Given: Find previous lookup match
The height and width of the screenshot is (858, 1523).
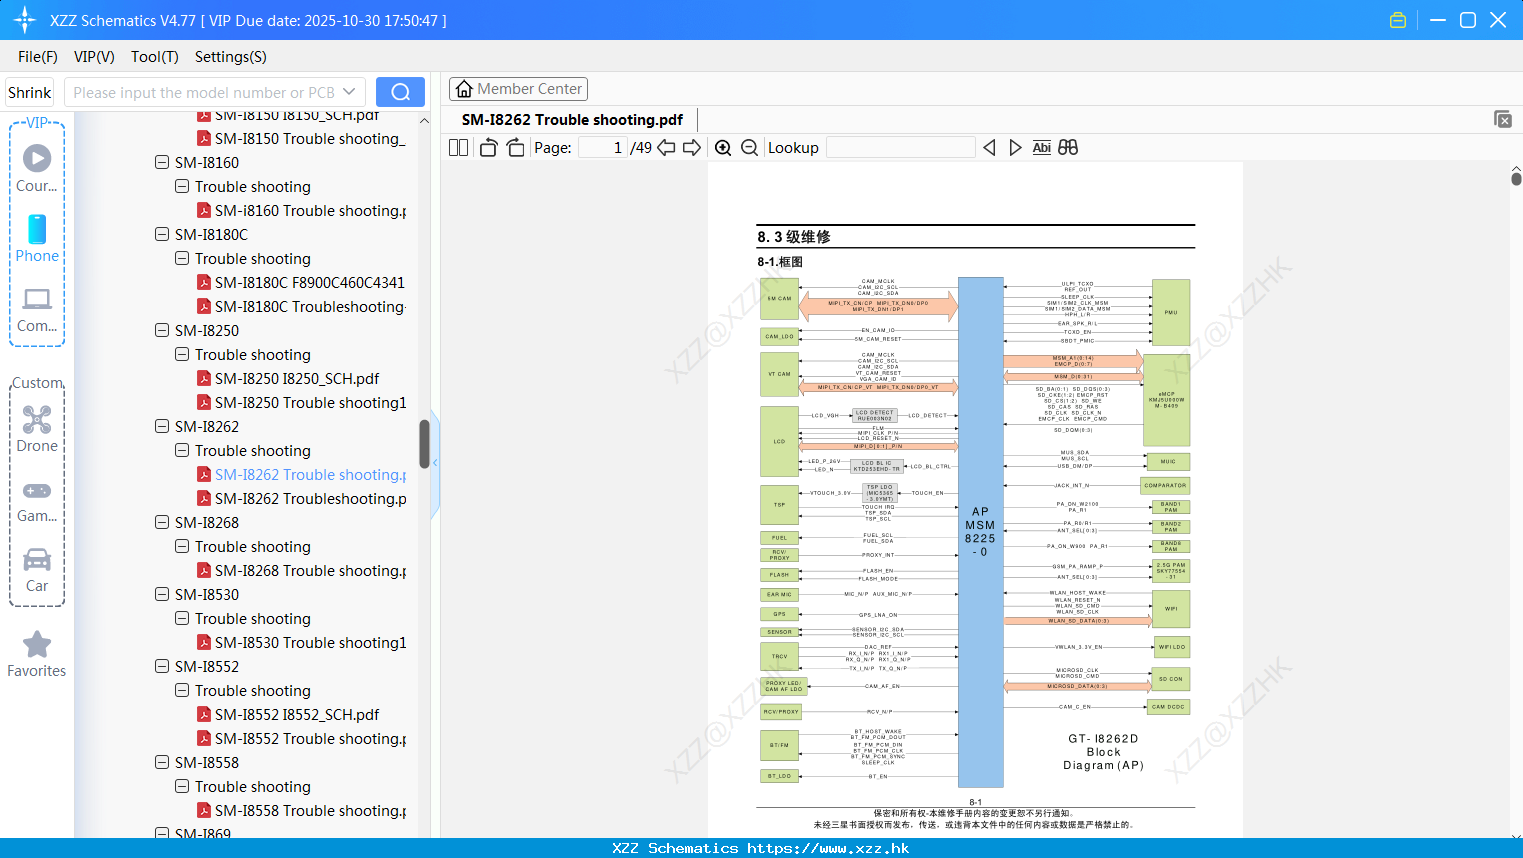Looking at the screenshot, I should click(x=989, y=148).
